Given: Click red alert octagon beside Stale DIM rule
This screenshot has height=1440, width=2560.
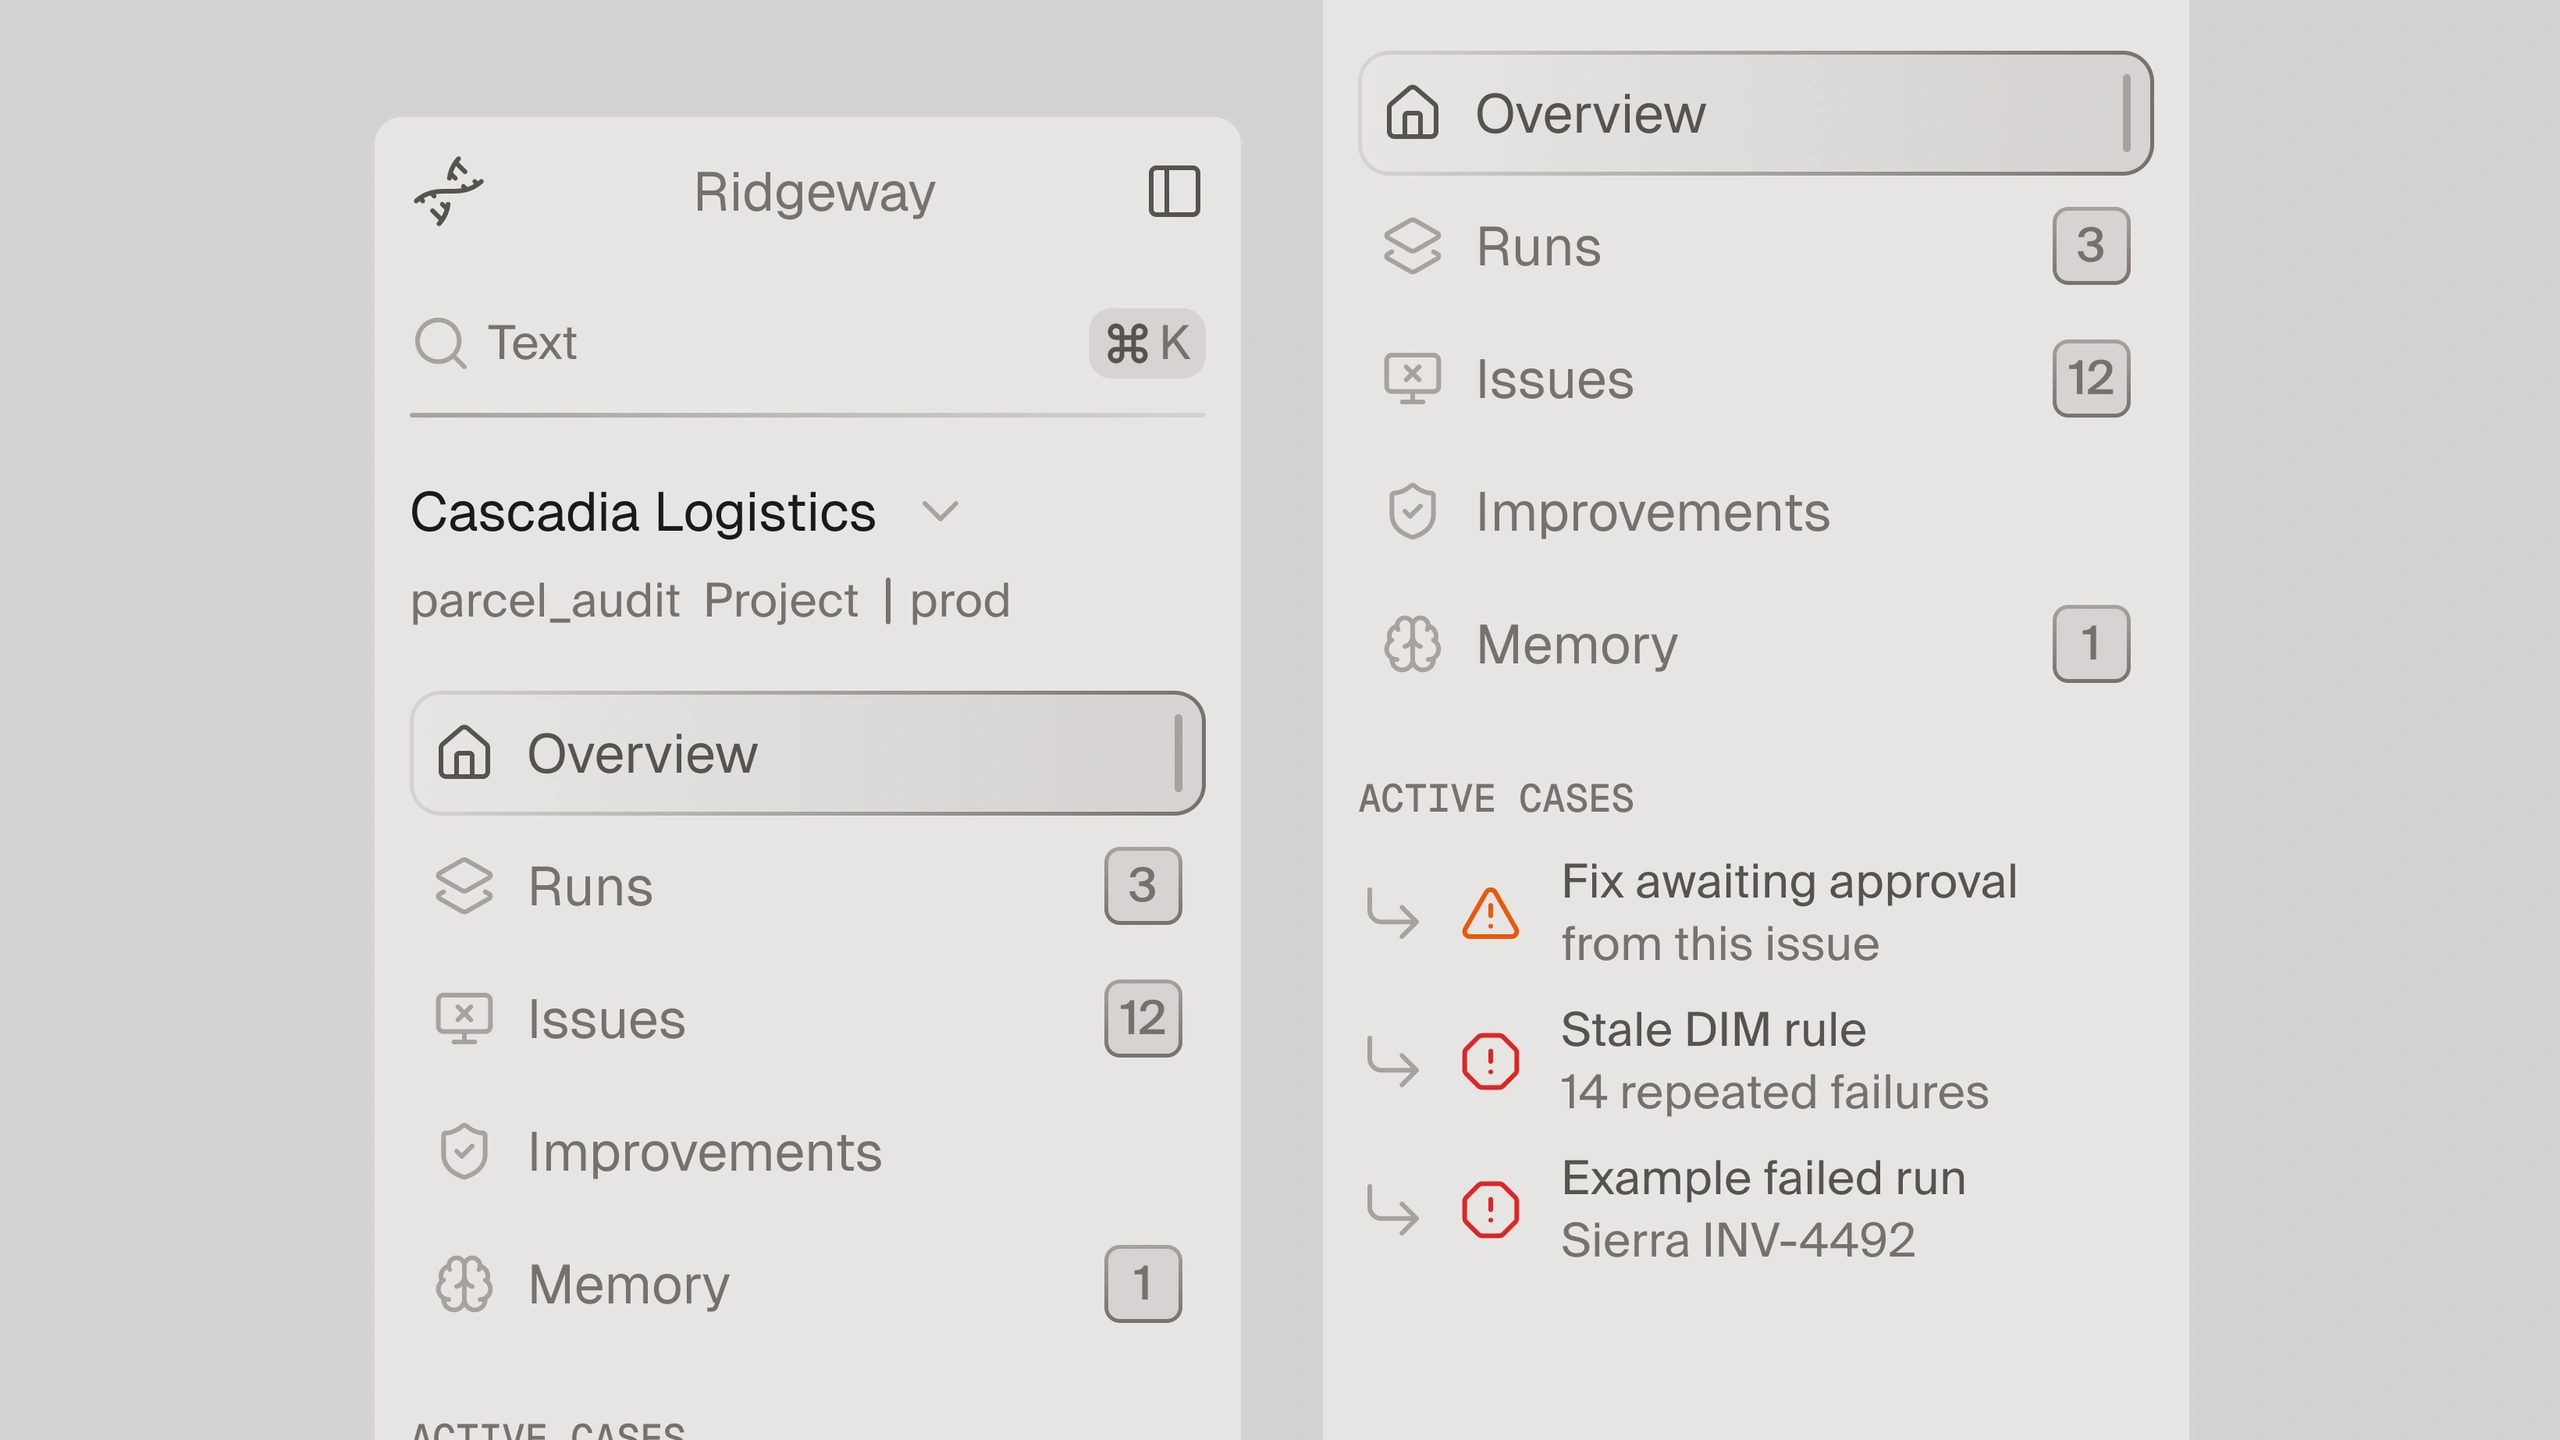Looking at the screenshot, I should click(1490, 1061).
